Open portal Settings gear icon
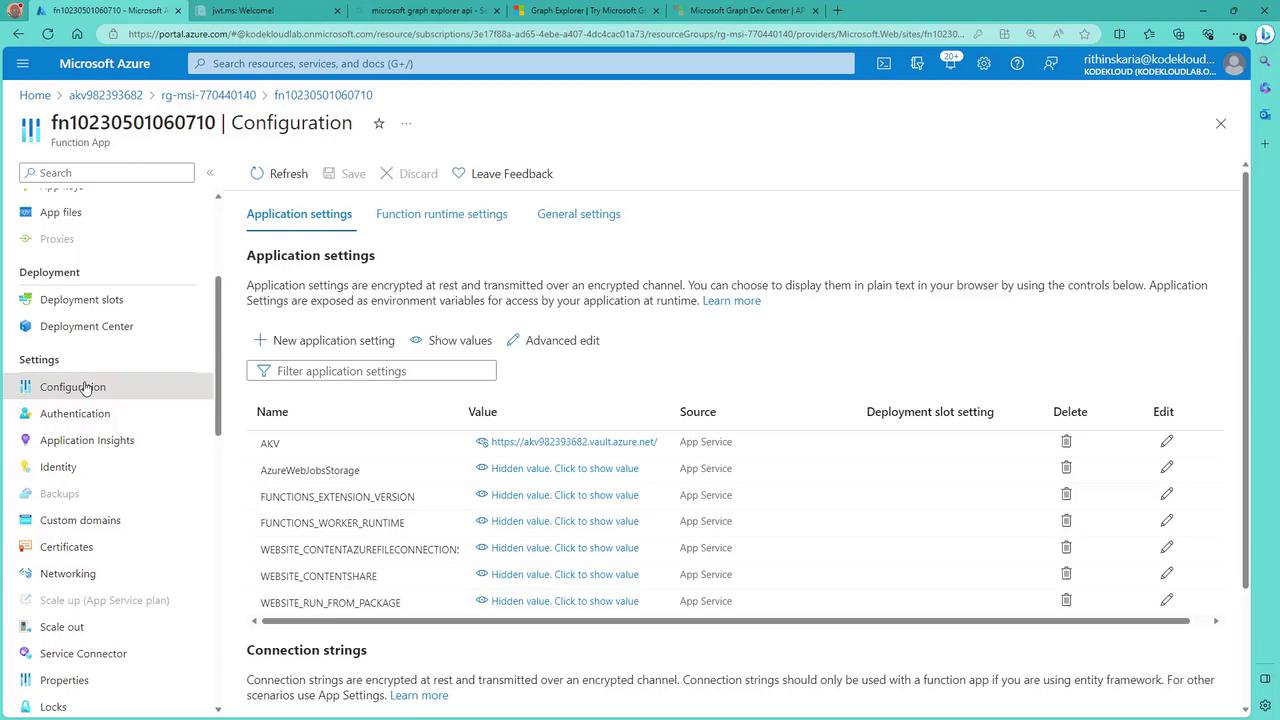 tap(984, 63)
